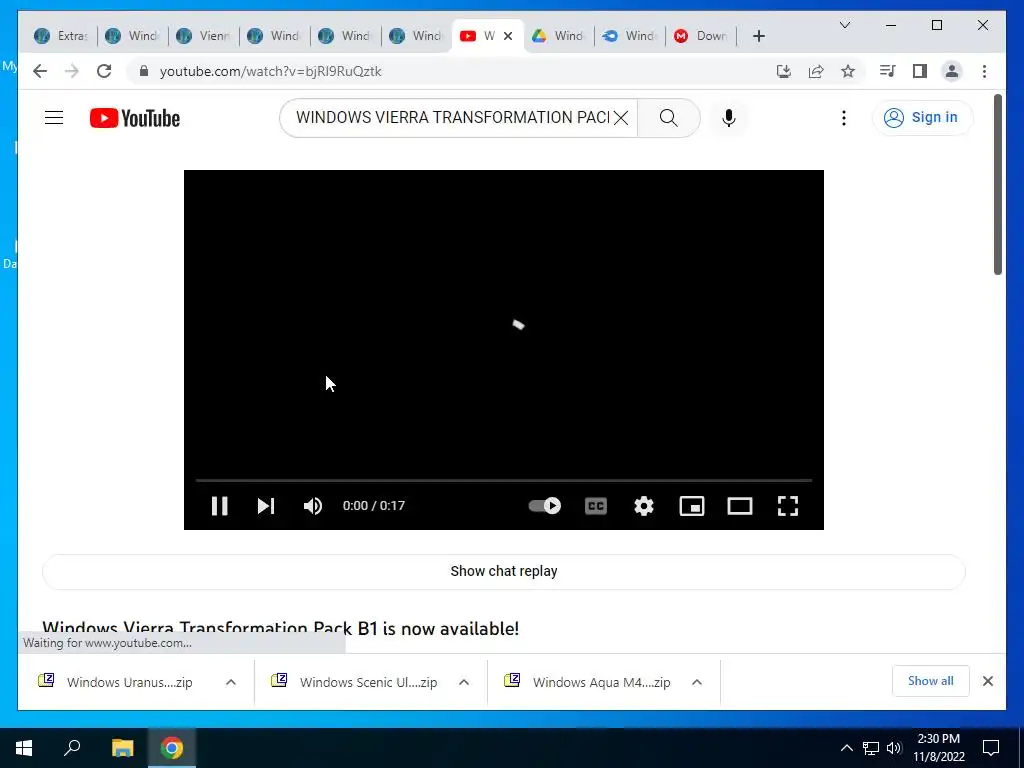Open a new browser tab
1024x768 pixels.
point(759,36)
